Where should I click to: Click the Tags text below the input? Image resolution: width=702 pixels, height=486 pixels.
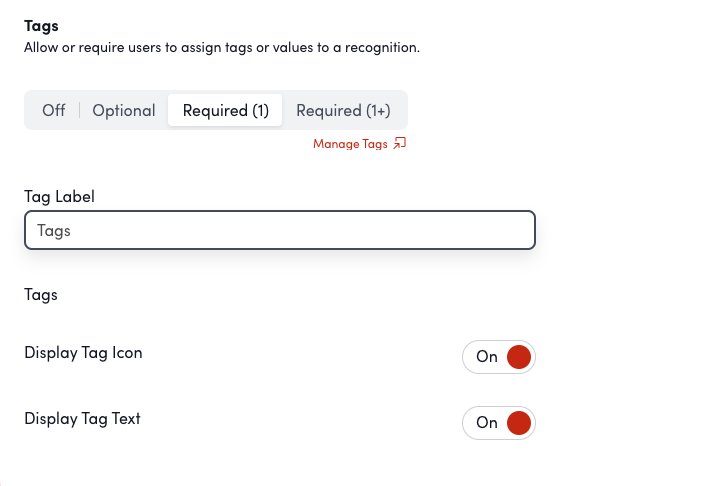[41, 295]
